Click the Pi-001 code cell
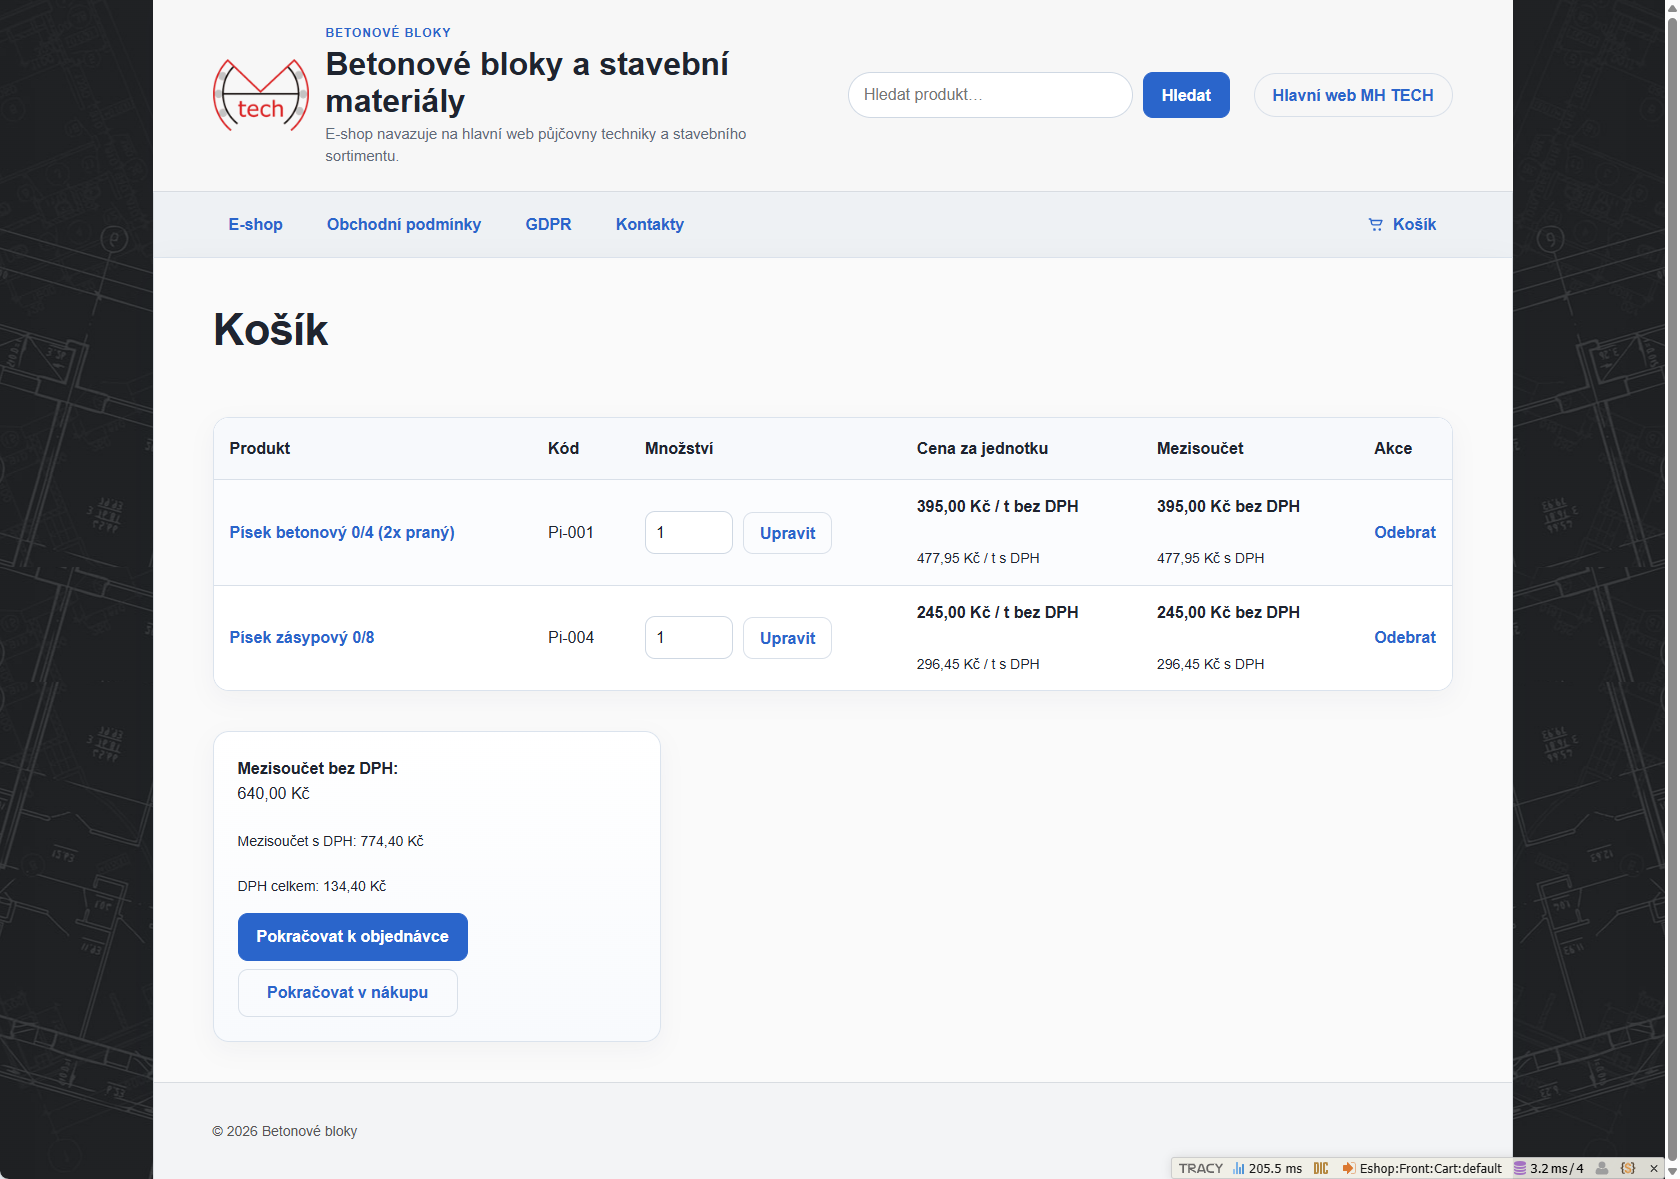This screenshot has height=1179, width=1680. tap(571, 532)
